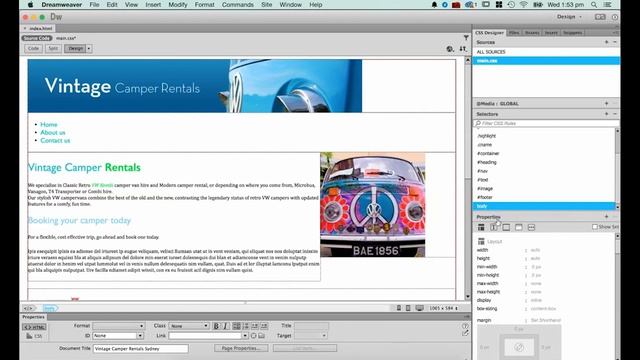The height and width of the screenshot is (360, 640).
Task: Switch Properties panel to CSS mode
Action: 34,336
